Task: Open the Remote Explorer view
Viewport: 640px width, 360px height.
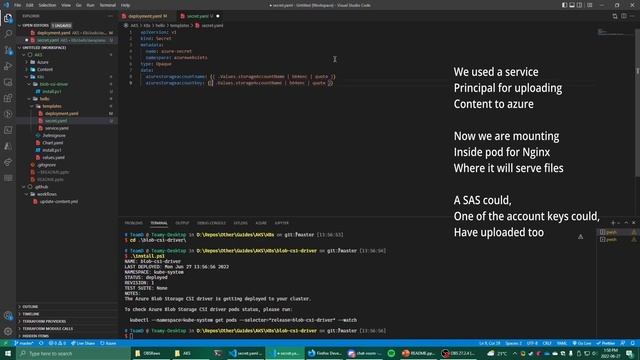Action: (8, 82)
